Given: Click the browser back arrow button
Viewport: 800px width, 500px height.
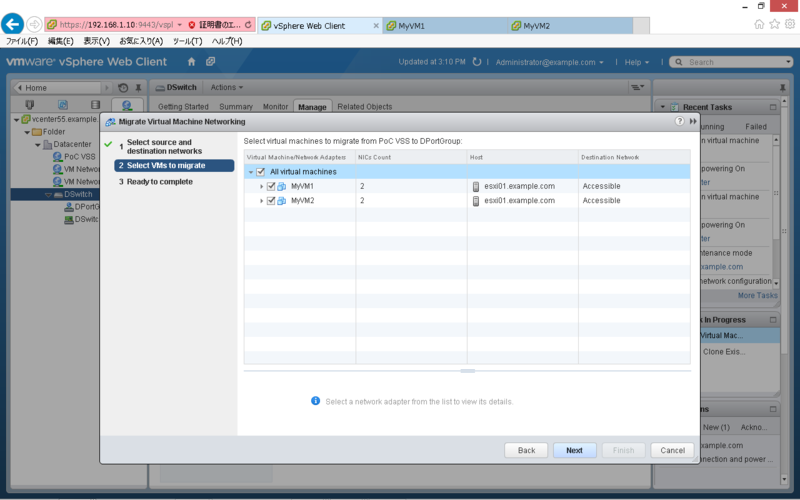Looking at the screenshot, I should (x=12, y=24).
